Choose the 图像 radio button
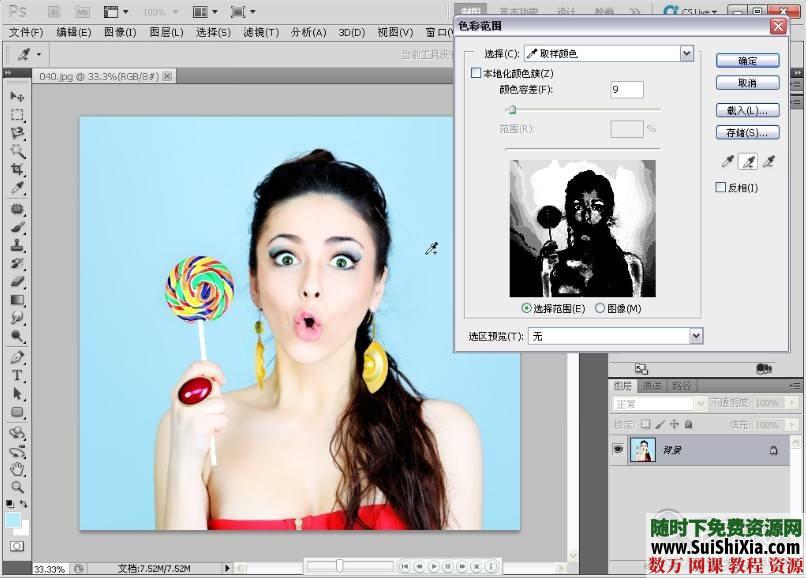Screen dimensions: 806x578 [600, 308]
